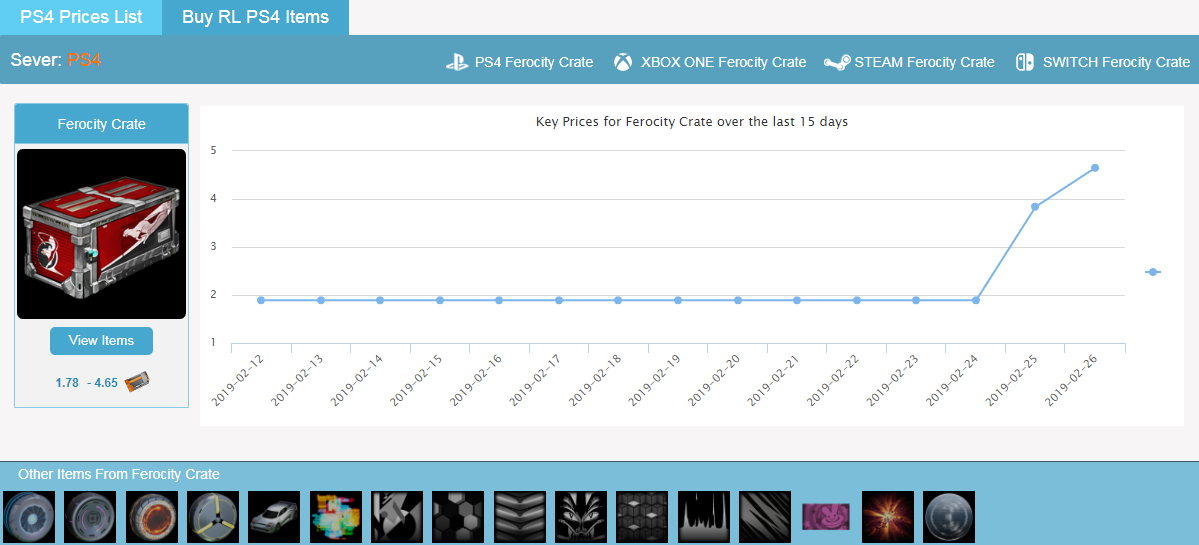Click the Ferocity Crate image
Viewport: 1199px width, 545px height.
[x=102, y=234]
